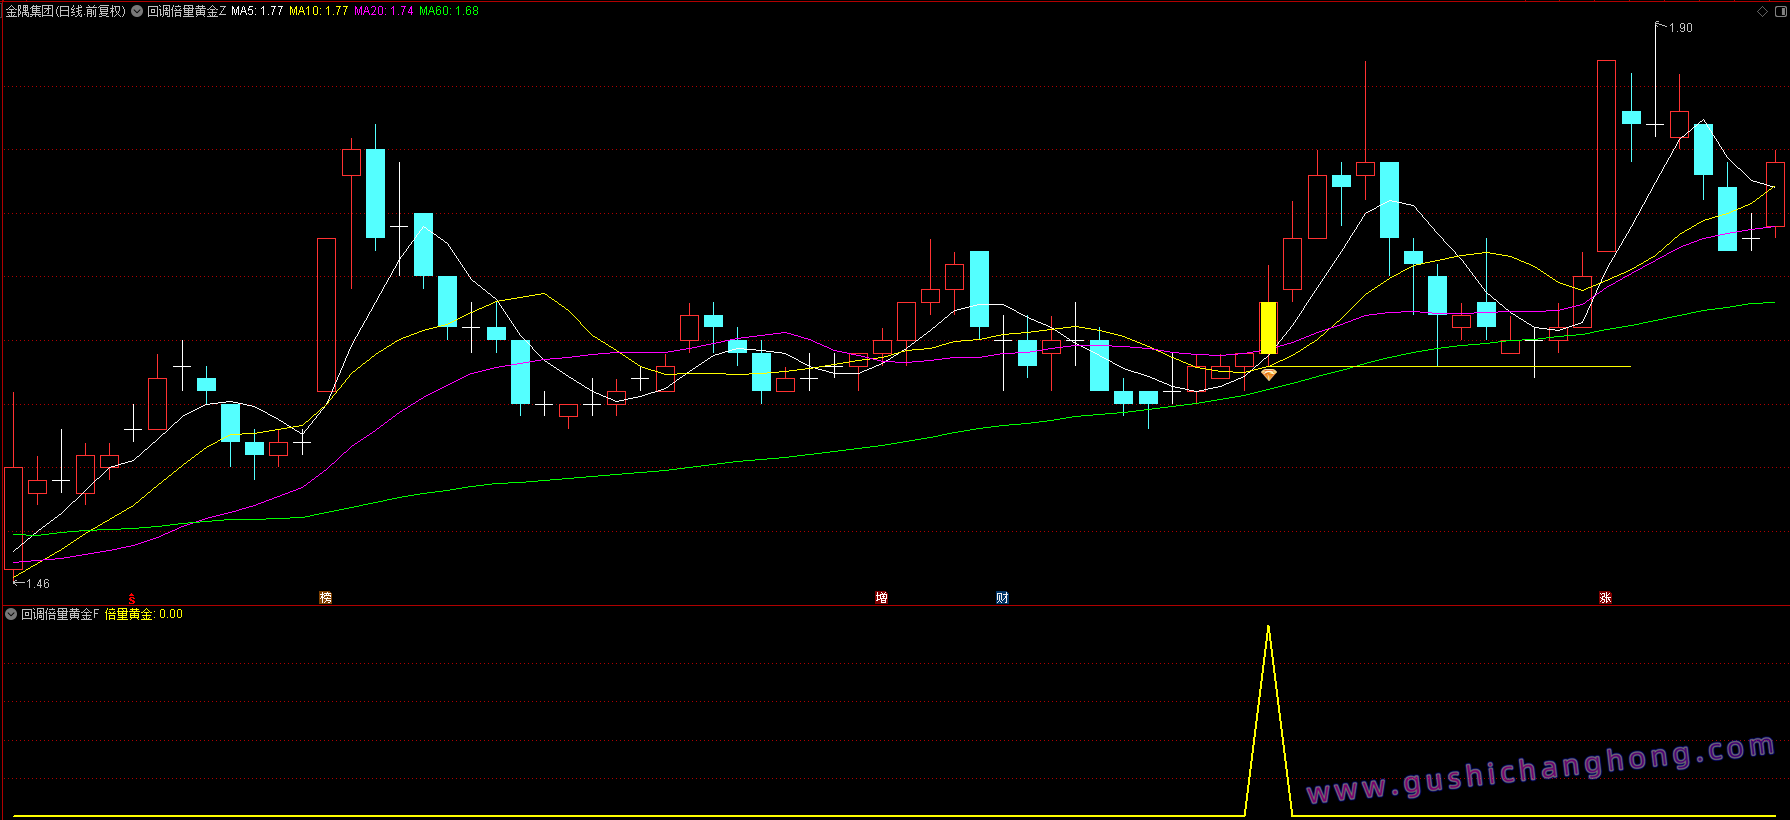Expand the 回调倍量黄金F sub-chart dropdown arrow
The image size is (1790, 820).
(x=11, y=614)
